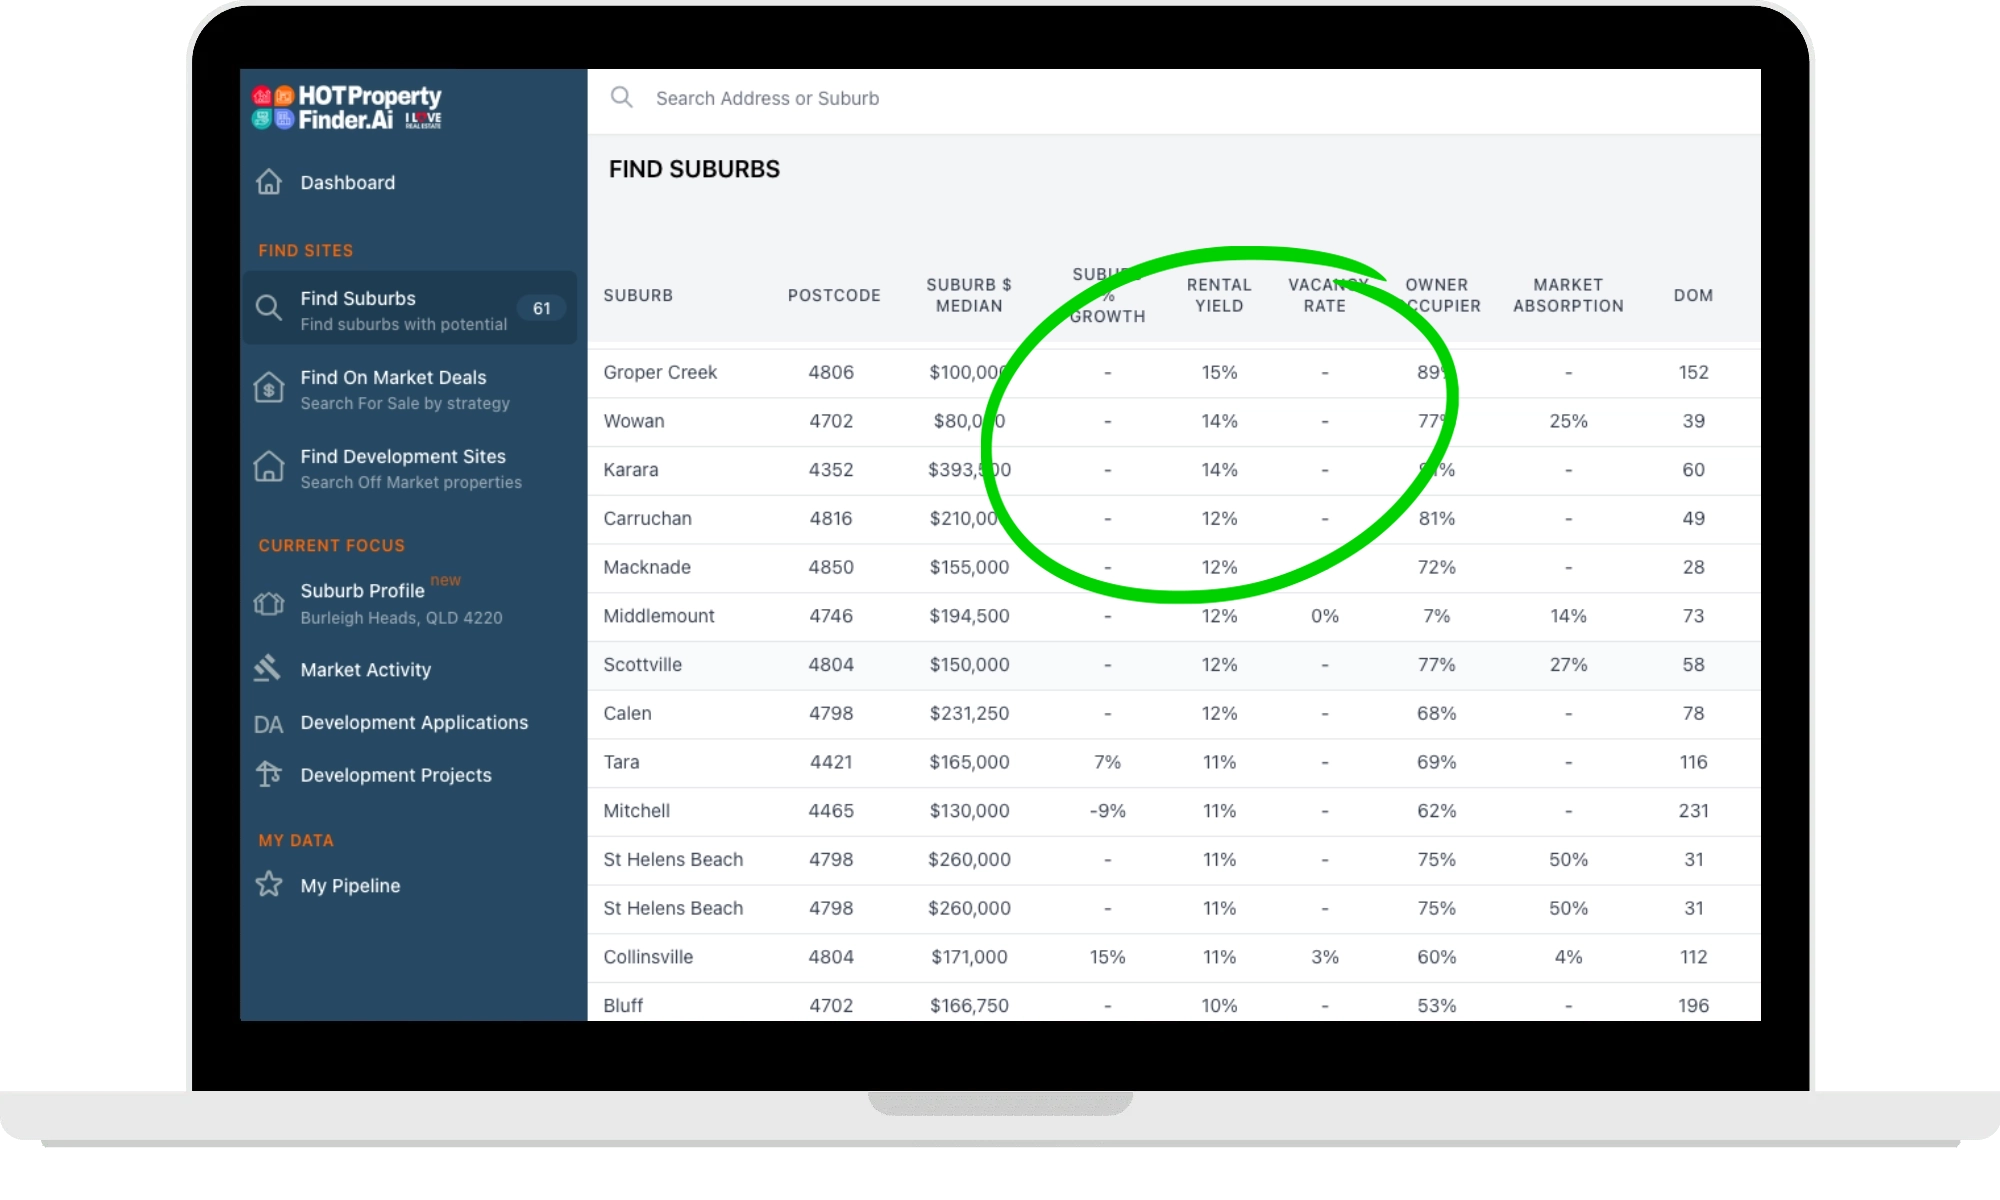The image size is (2000, 1200).
Task: Click the My Pipeline star icon
Action: [269, 884]
